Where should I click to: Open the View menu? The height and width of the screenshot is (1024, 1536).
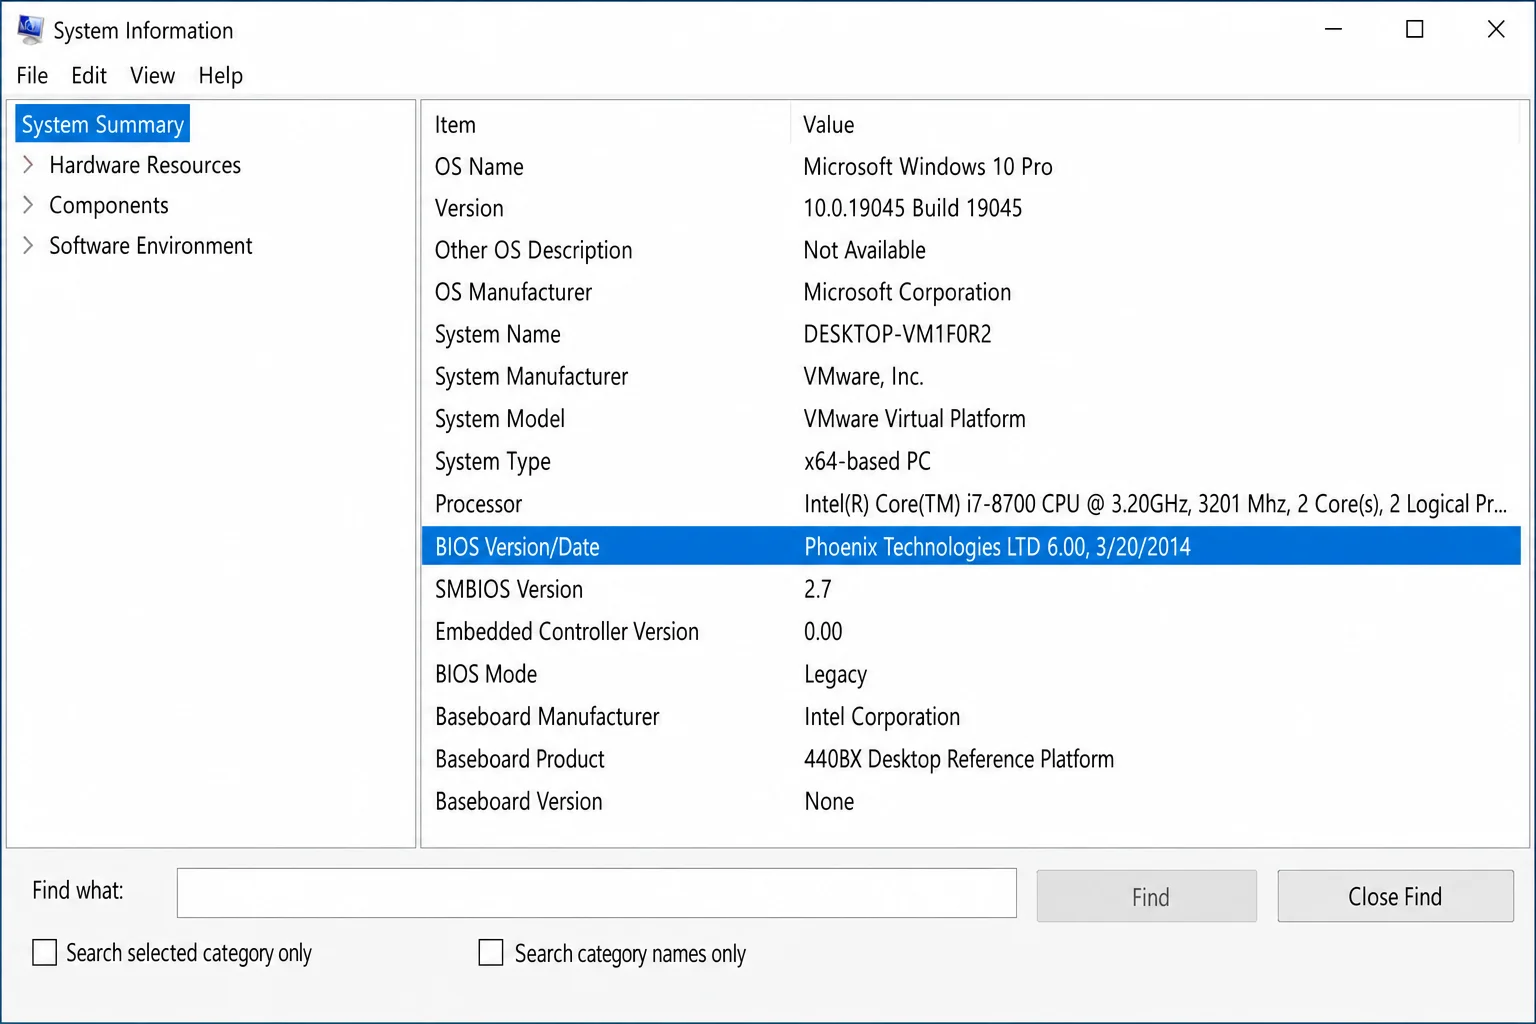[152, 76]
